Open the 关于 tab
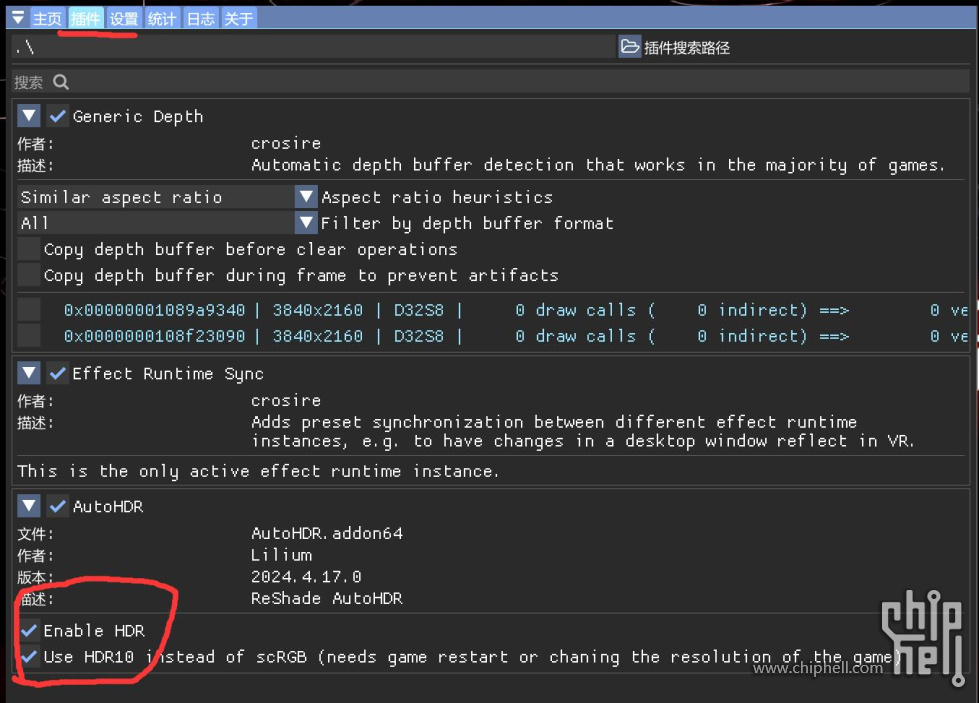 tap(239, 19)
